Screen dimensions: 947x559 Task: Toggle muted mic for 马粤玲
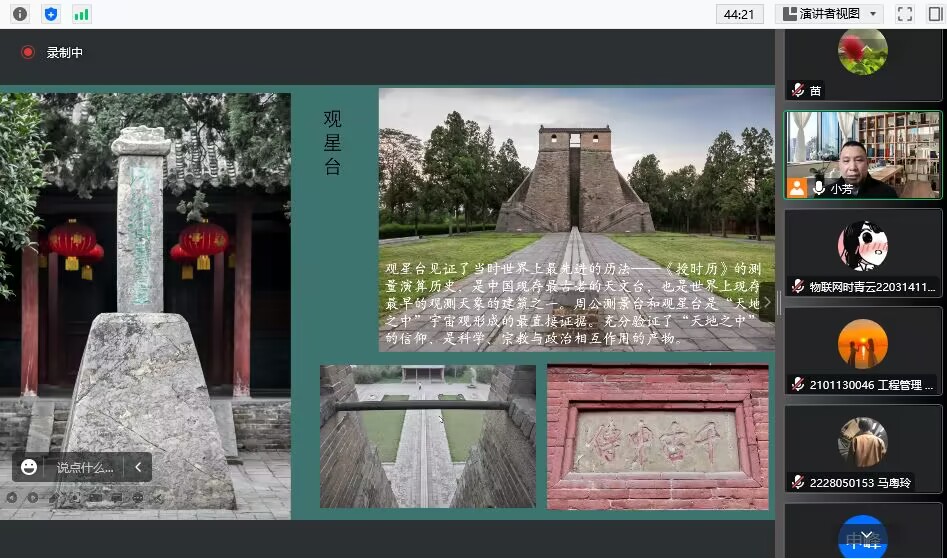pyautogui.click(x=797, y=482)
